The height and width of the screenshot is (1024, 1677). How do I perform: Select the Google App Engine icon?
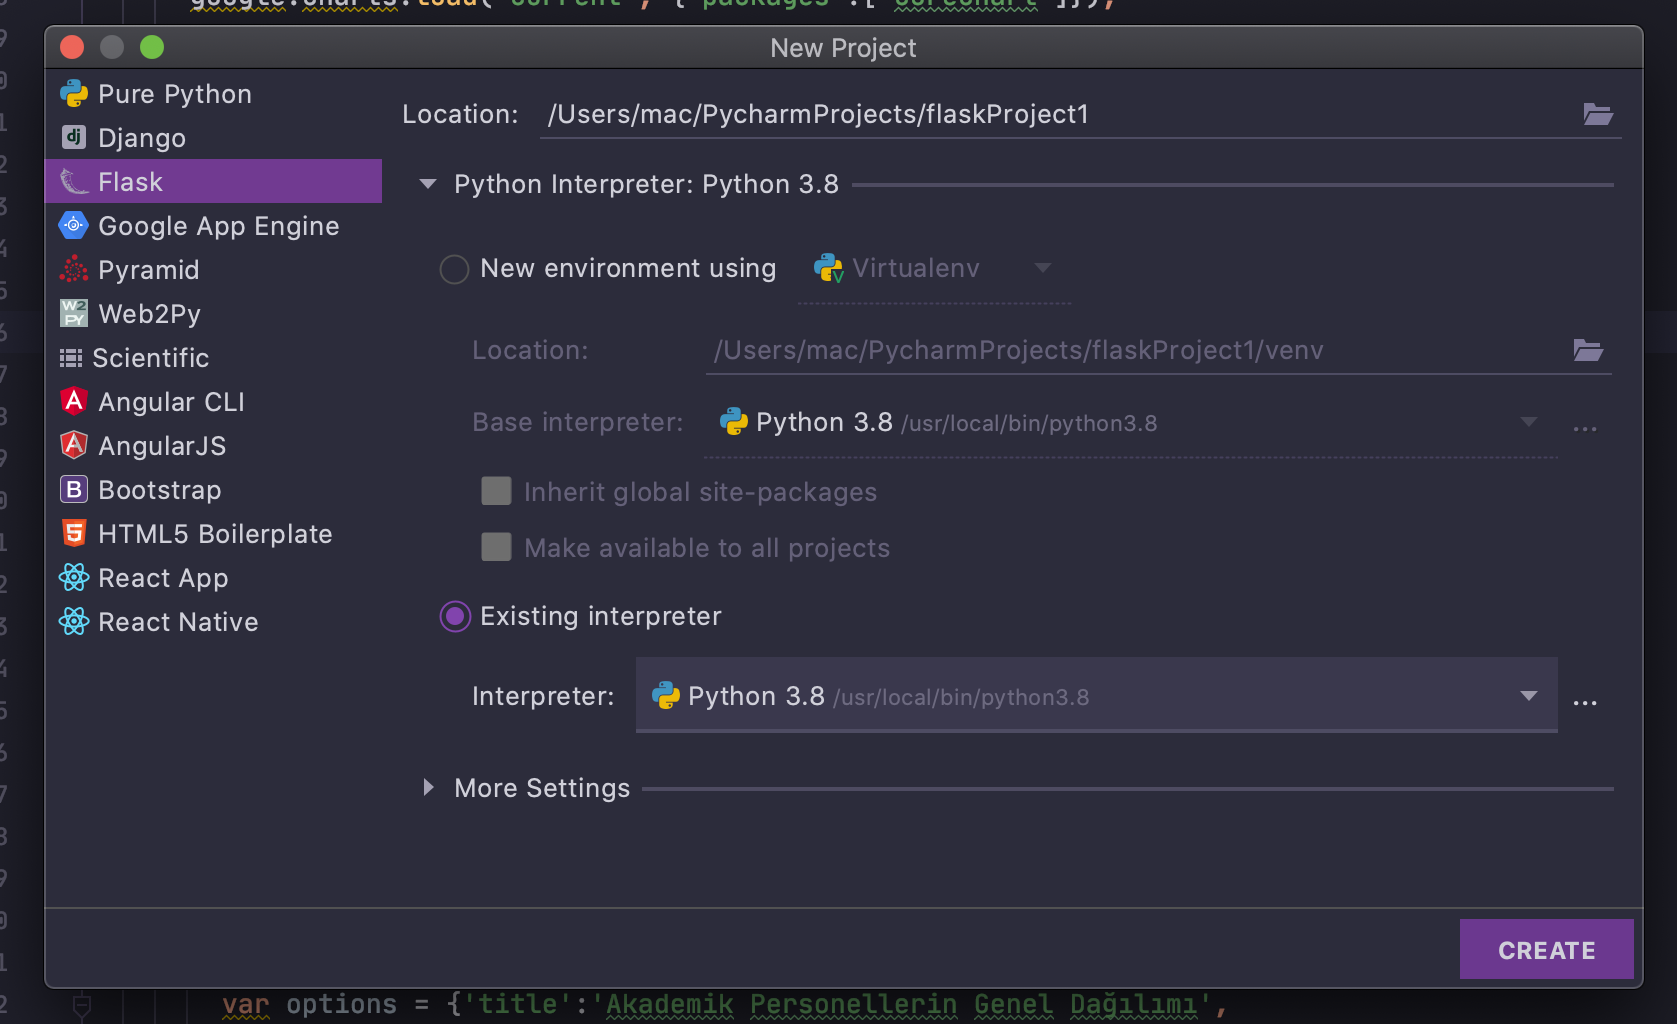[x=74, y=226]
